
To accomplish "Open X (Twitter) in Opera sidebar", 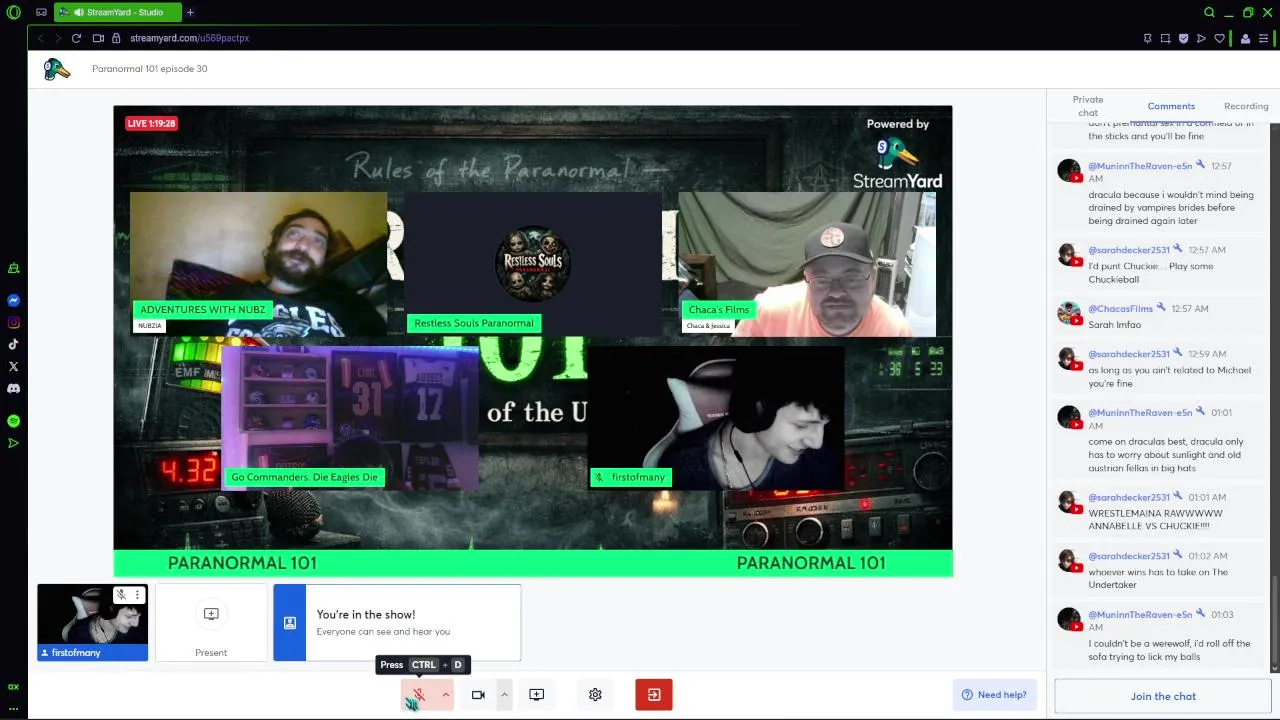I will coord(13,366).
